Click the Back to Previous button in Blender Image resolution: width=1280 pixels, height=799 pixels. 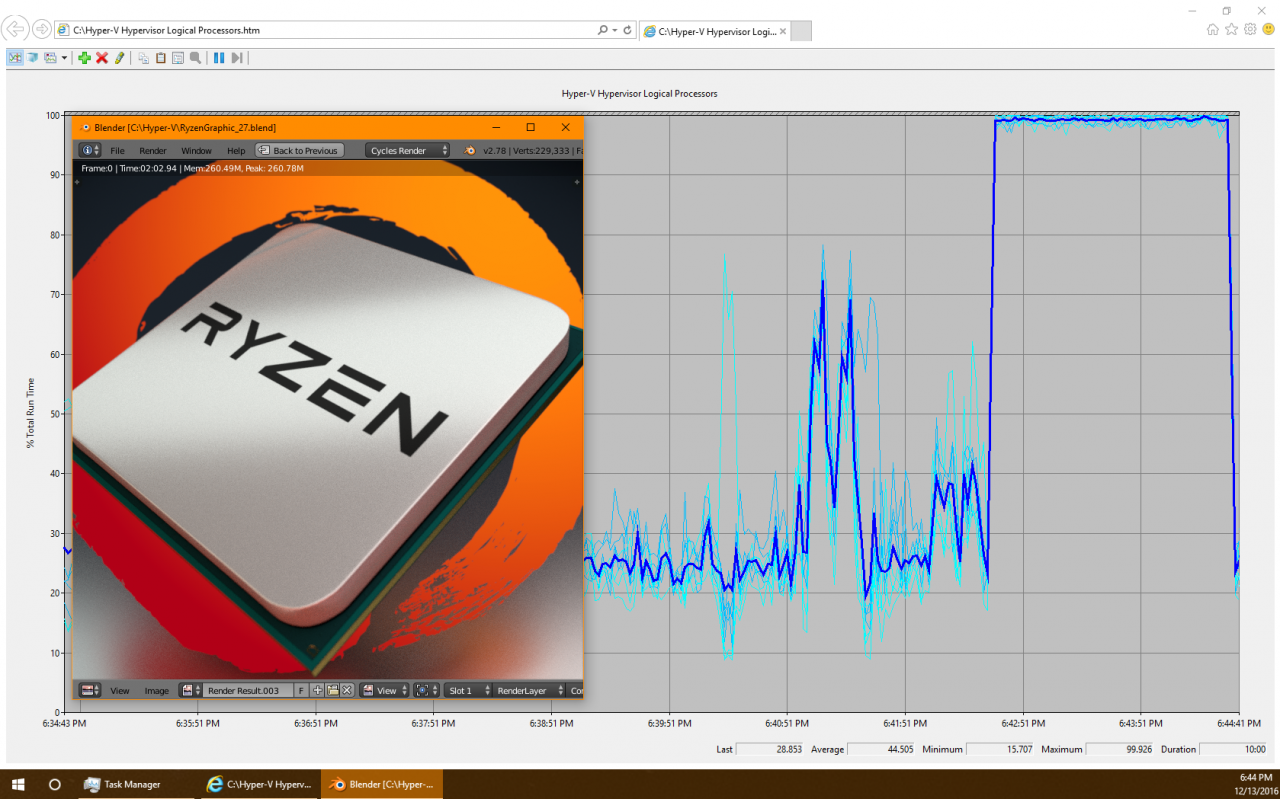point(299,150)
